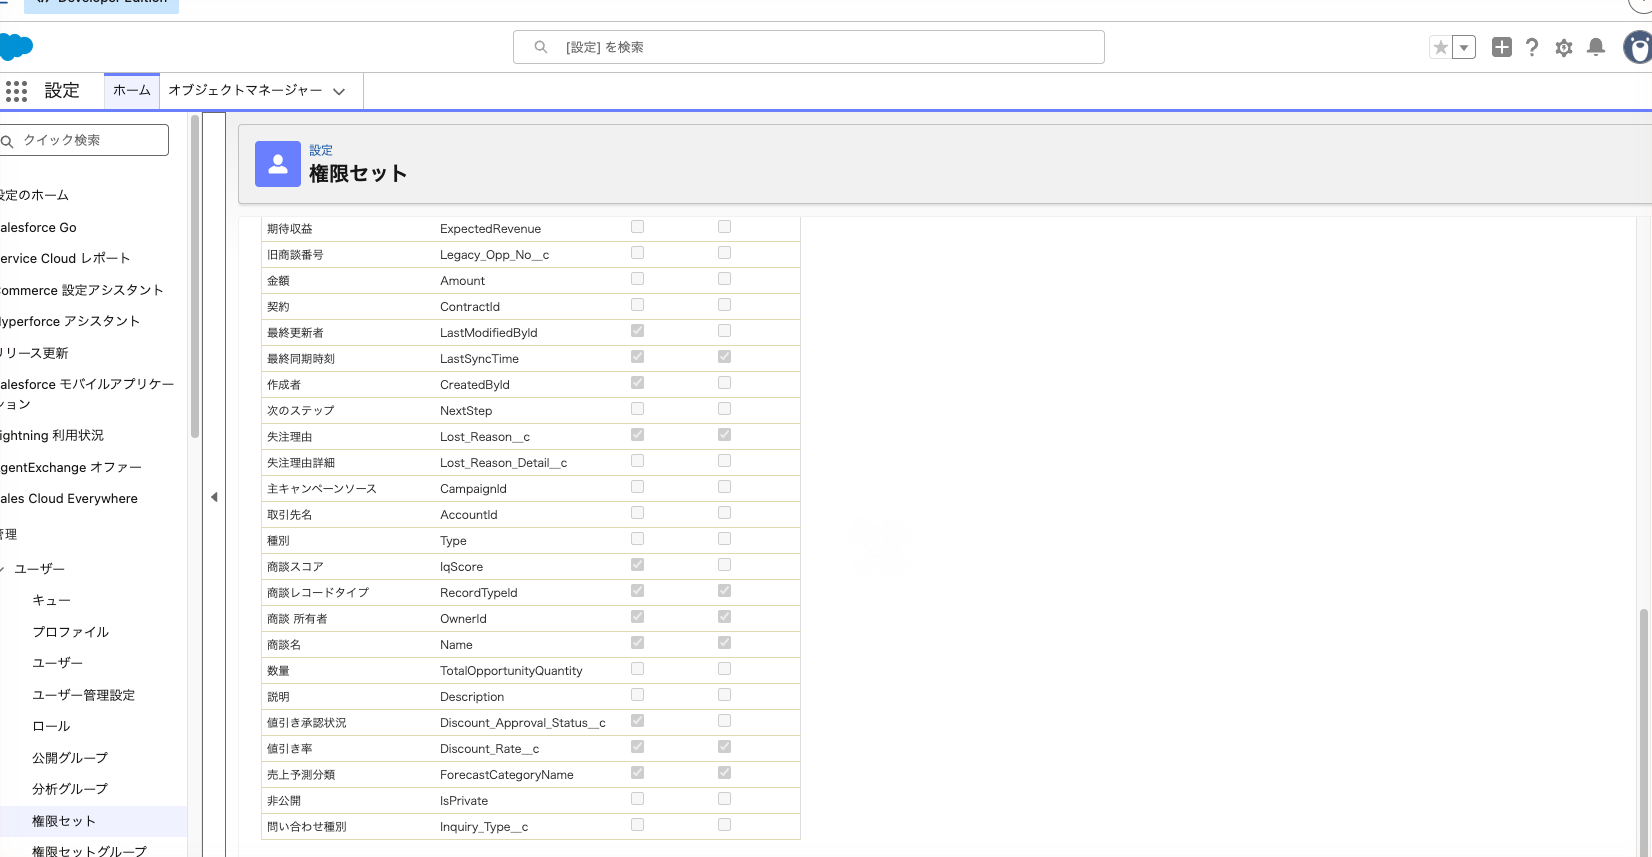Click the ForecastCategoryName field name

pos(507,775)
